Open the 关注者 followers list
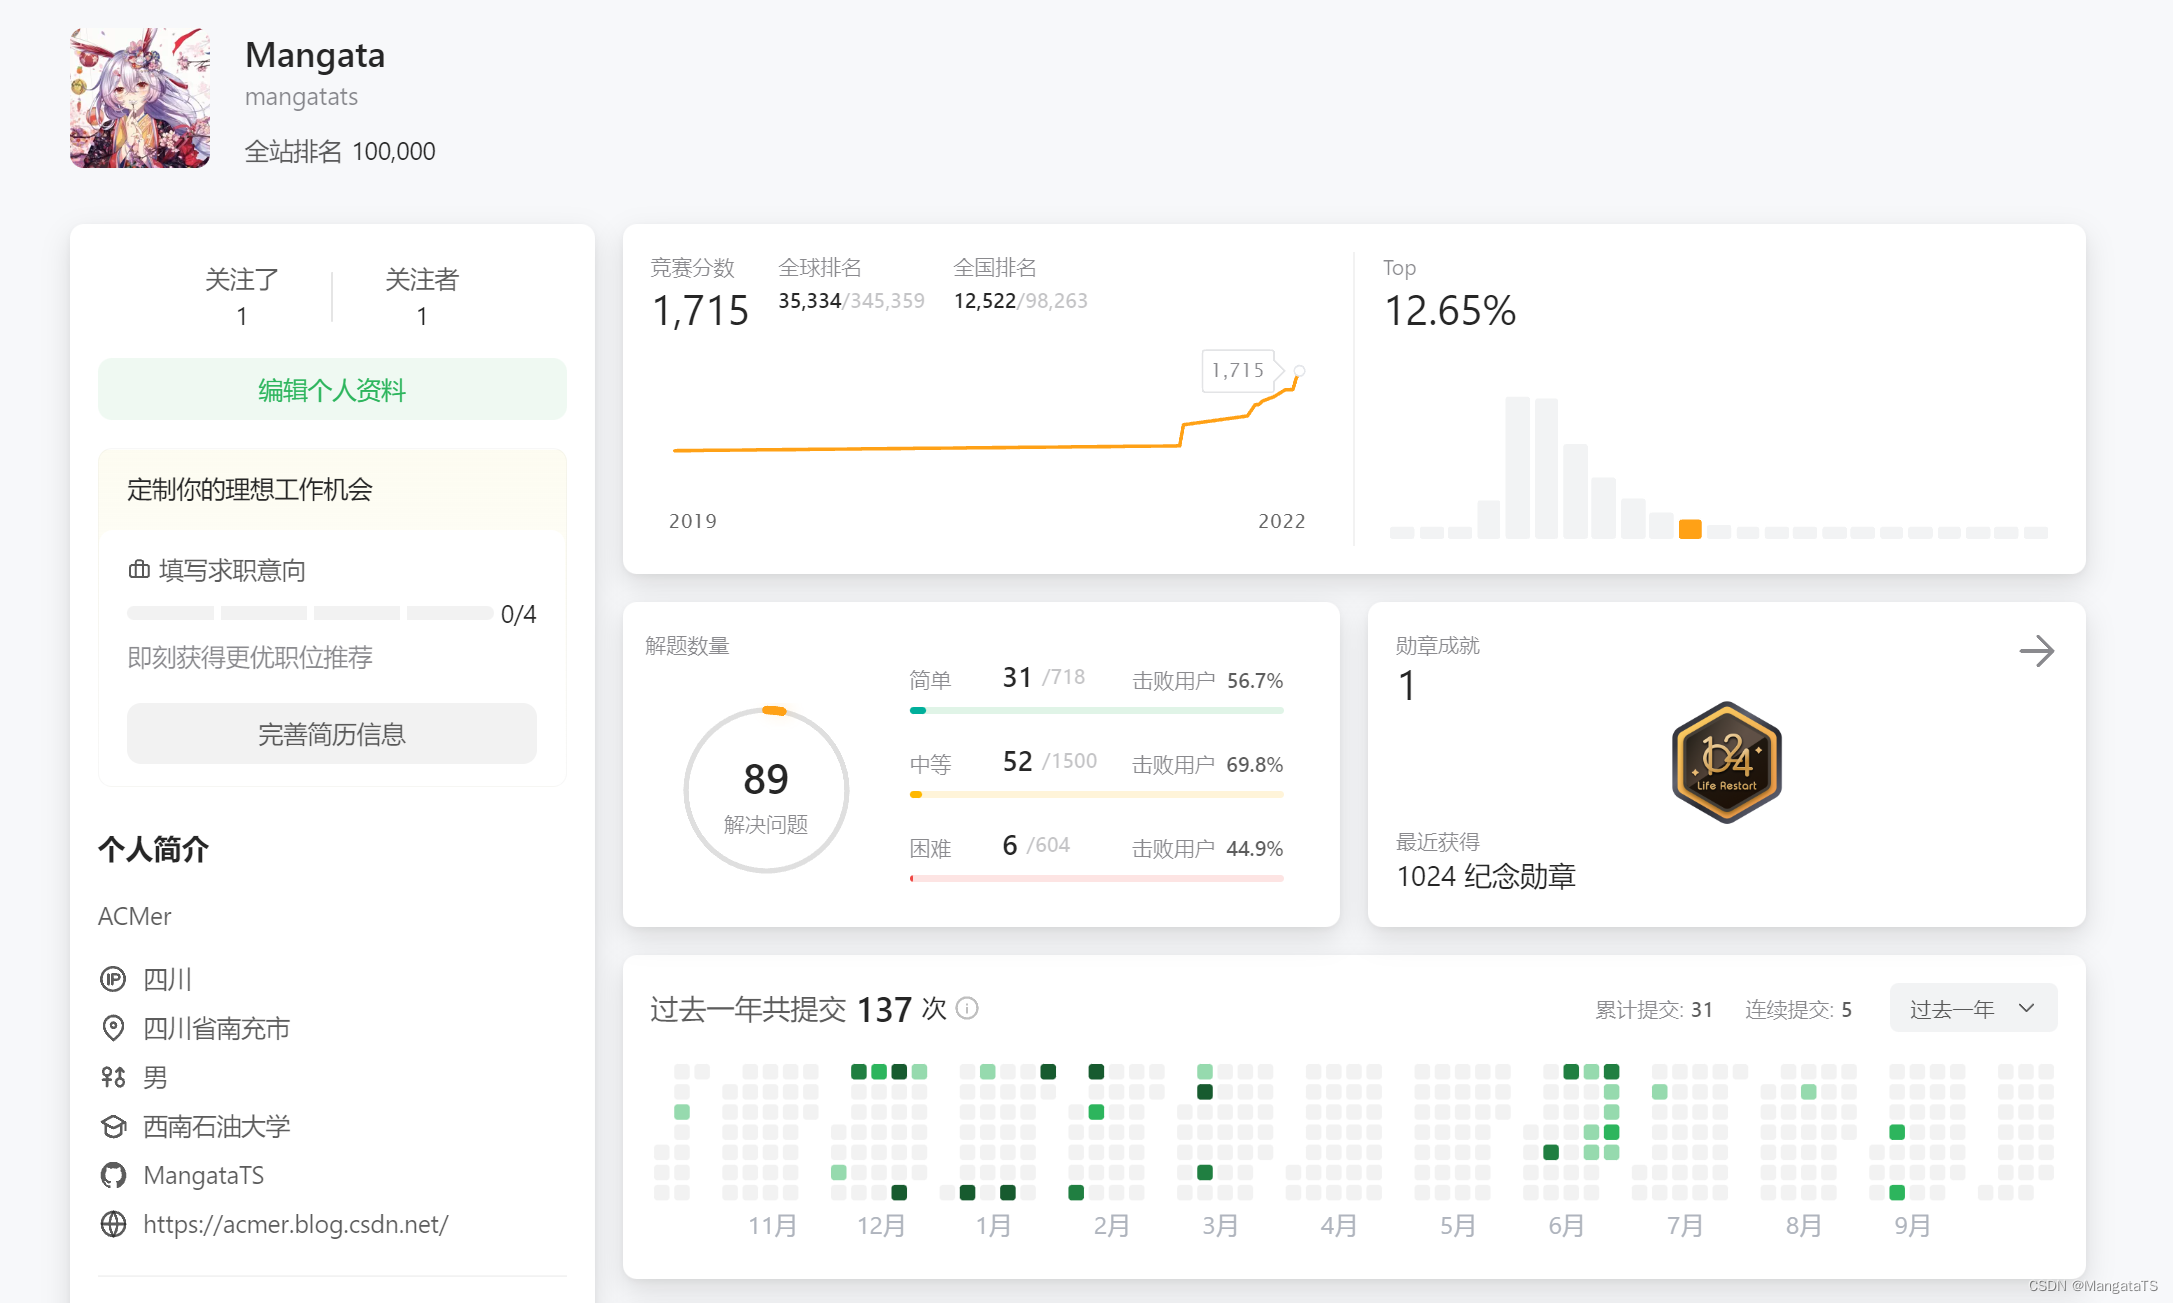Image resolution: width=2173 pixels, height=1303 pixels. 422,296
